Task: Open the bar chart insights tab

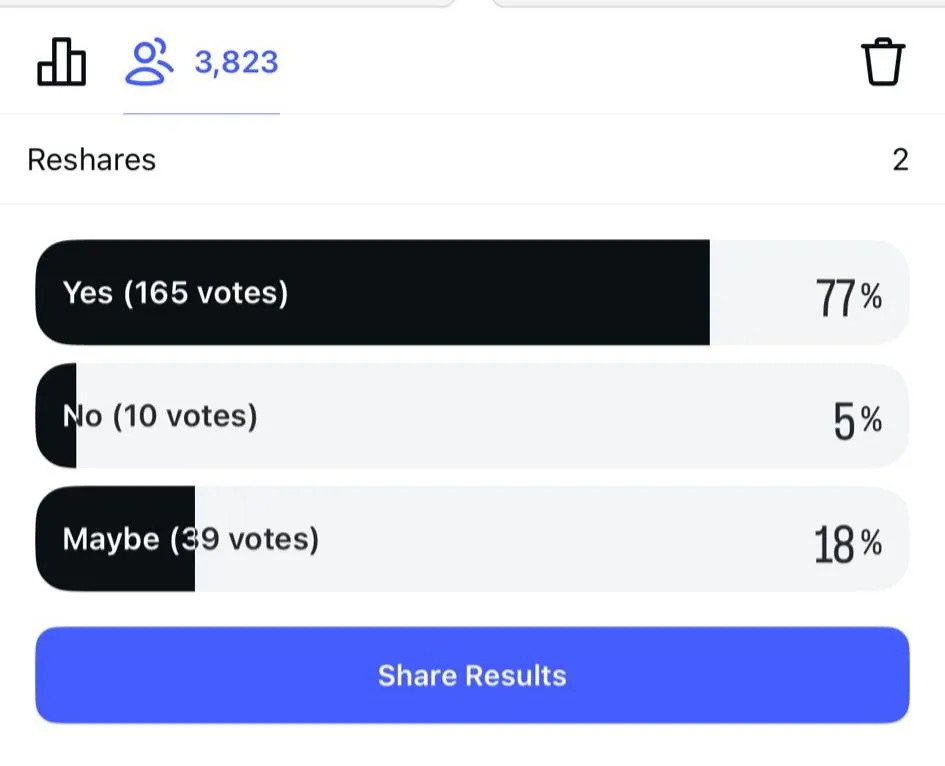Action: tap(61, 63)
